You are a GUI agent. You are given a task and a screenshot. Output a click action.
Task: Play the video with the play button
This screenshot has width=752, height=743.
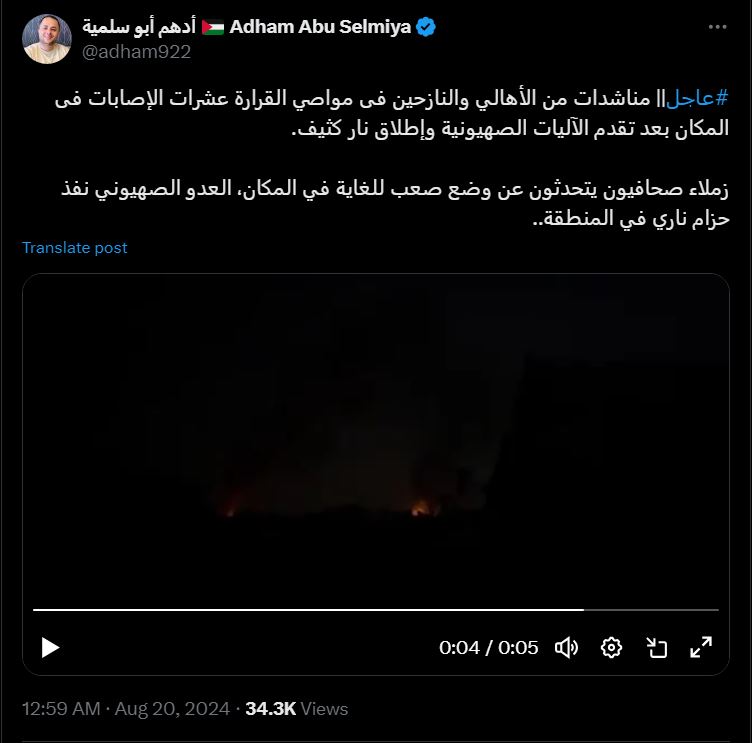tap(50, 648)
